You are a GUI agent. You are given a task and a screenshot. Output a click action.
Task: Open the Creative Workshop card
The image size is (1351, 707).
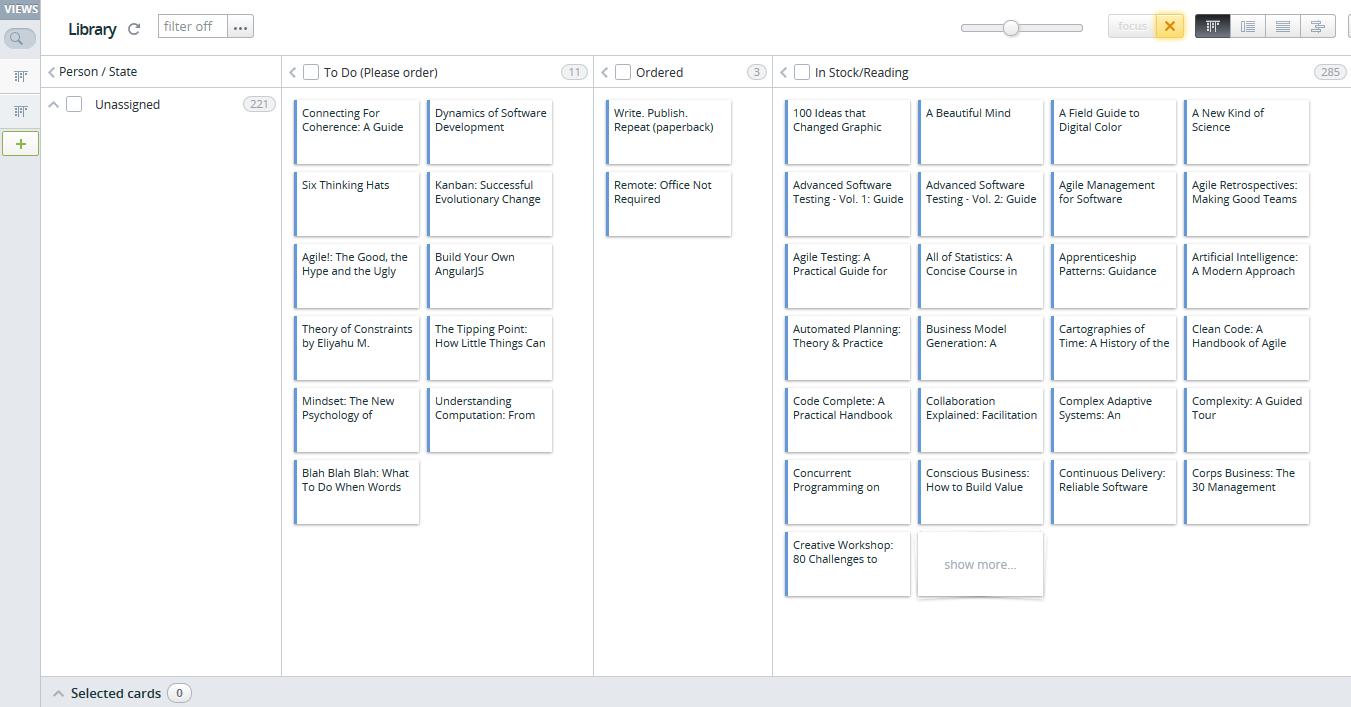tap(848, 564)
